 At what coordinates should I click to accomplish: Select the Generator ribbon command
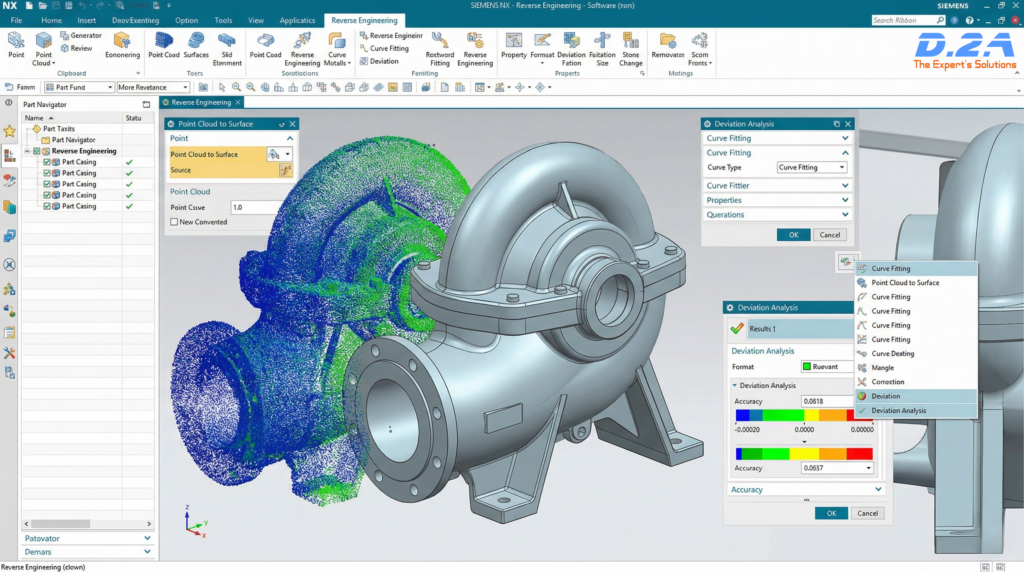point(80,35)
